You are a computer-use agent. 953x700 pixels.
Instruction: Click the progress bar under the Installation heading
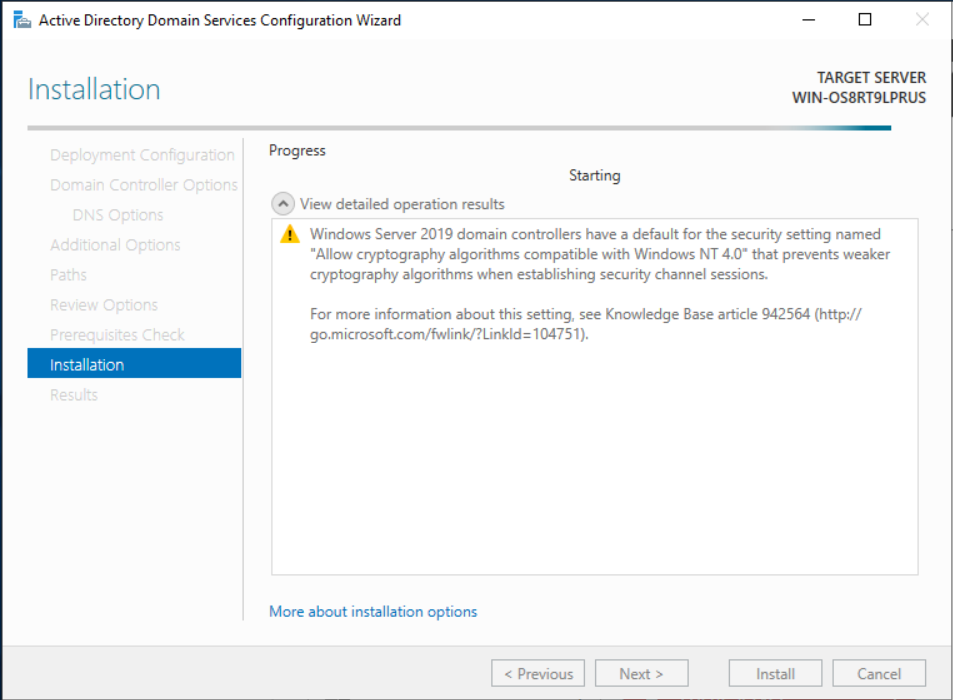tap(459, 128)
